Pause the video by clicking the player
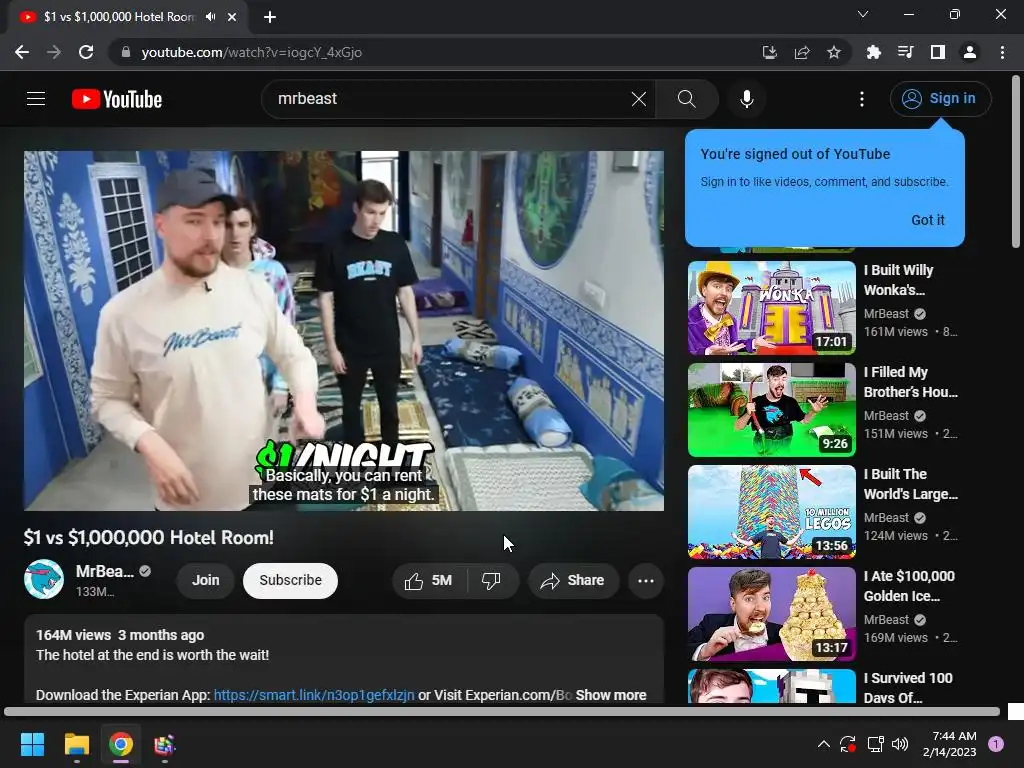This screenshot has width=1024, height=768. coord(344,331)
